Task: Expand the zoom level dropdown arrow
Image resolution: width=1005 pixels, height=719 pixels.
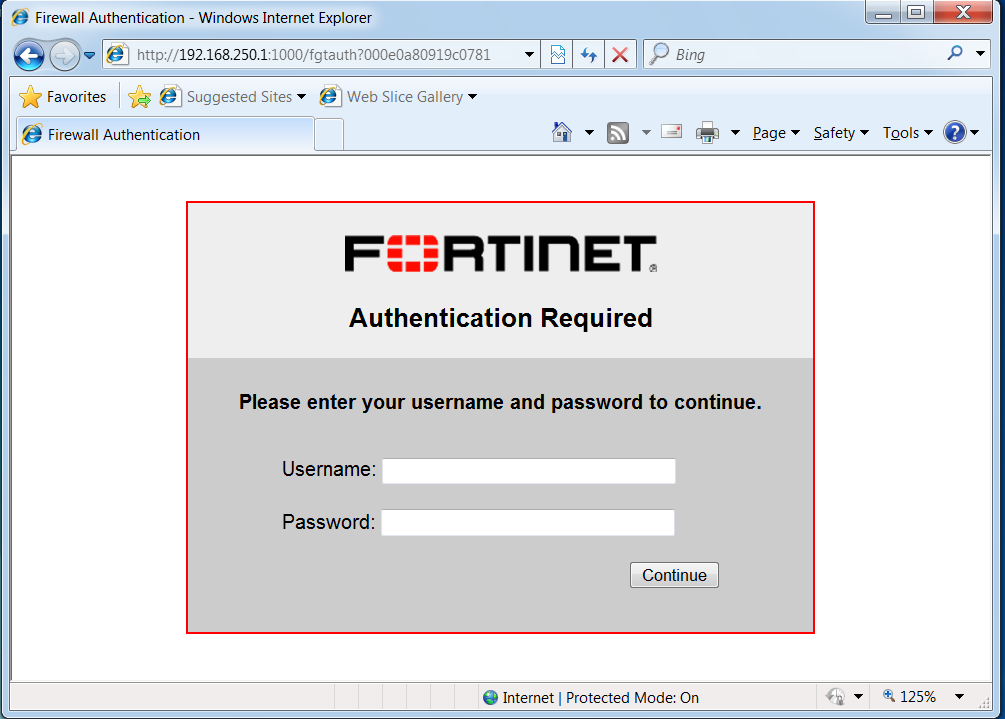Action: point(959,697)
